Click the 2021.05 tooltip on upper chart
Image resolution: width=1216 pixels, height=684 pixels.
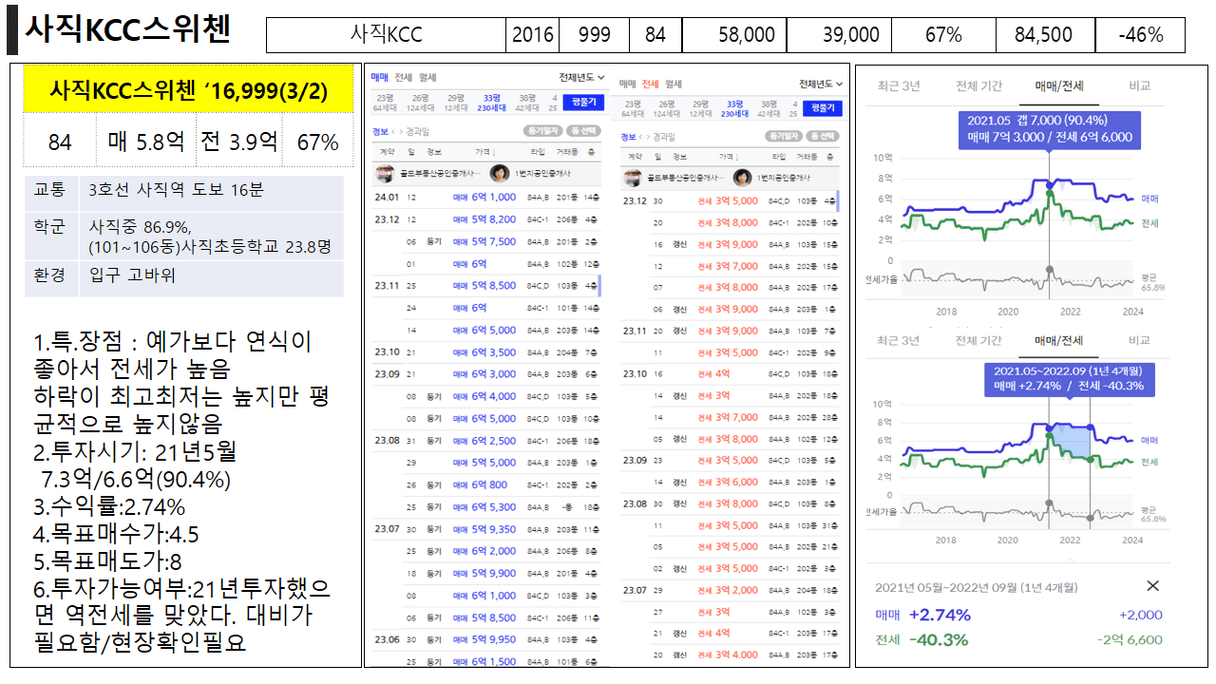click(1049, 128)
